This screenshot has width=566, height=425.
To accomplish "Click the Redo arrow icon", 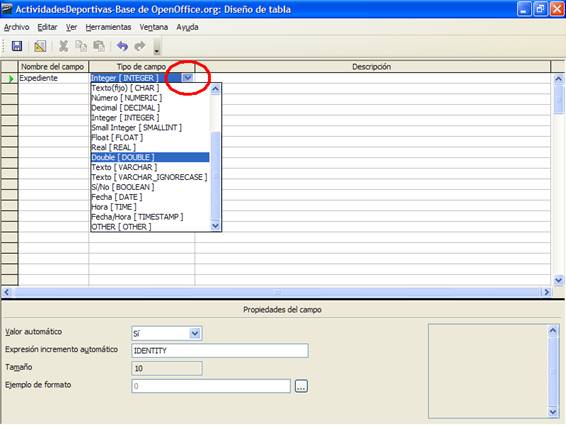I will 140,46.
